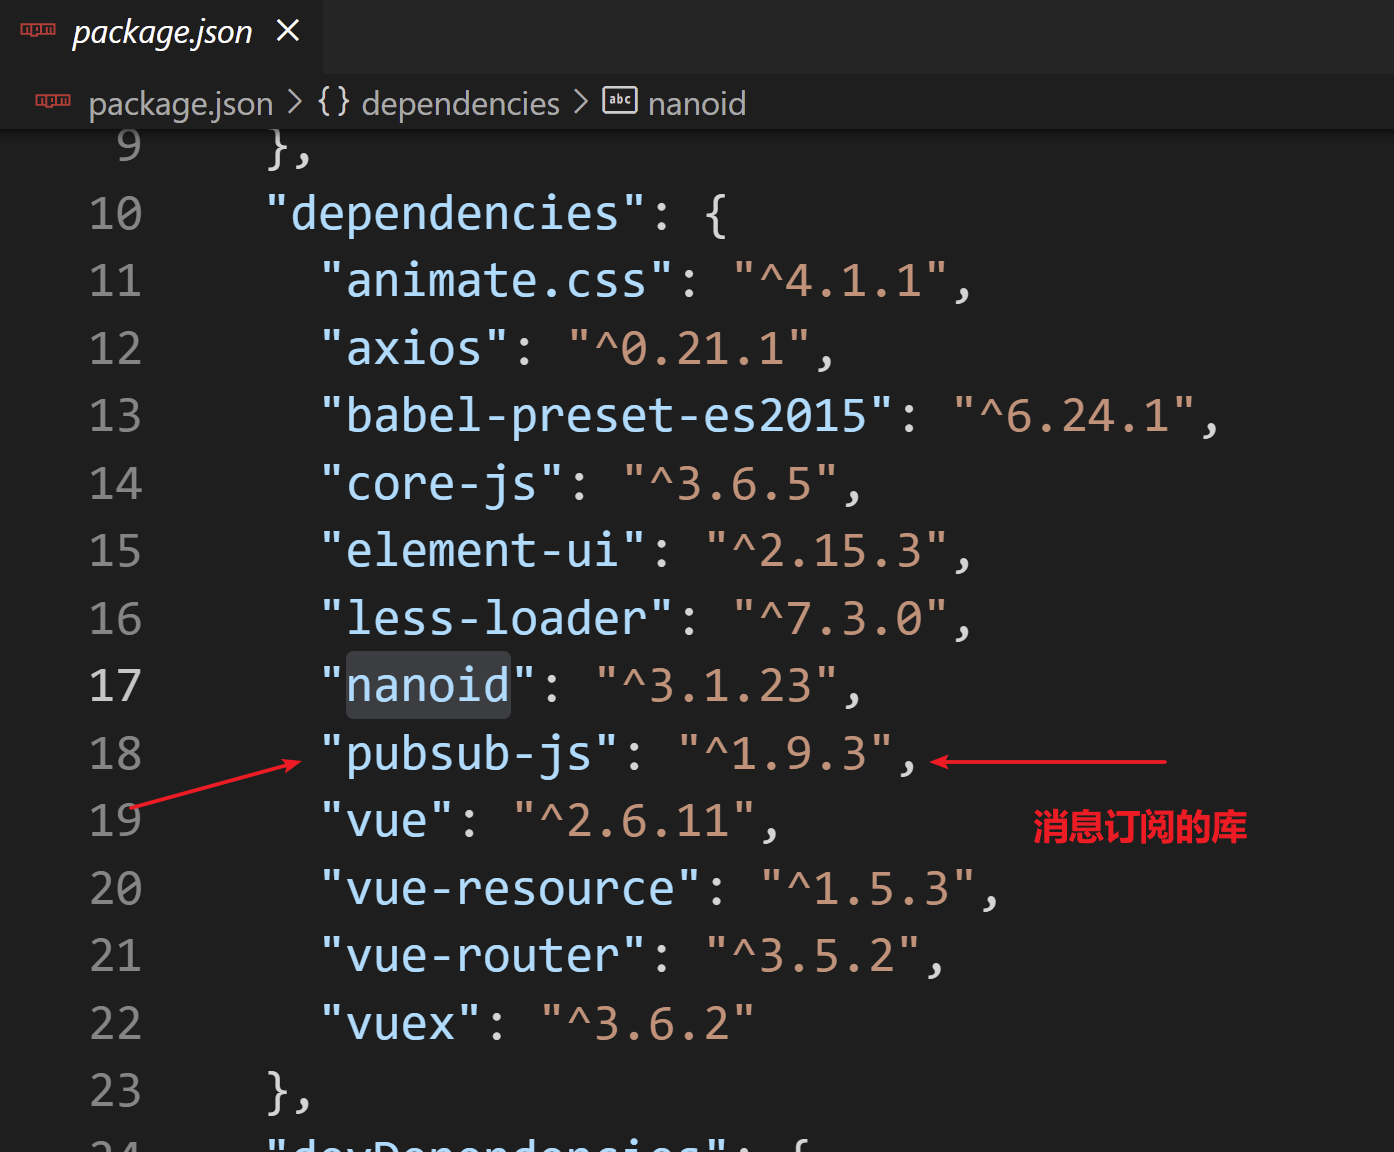Click the "vue" key on line 19
Image resolution: width=1394 pixels, height=1152 pixels.
387,821
